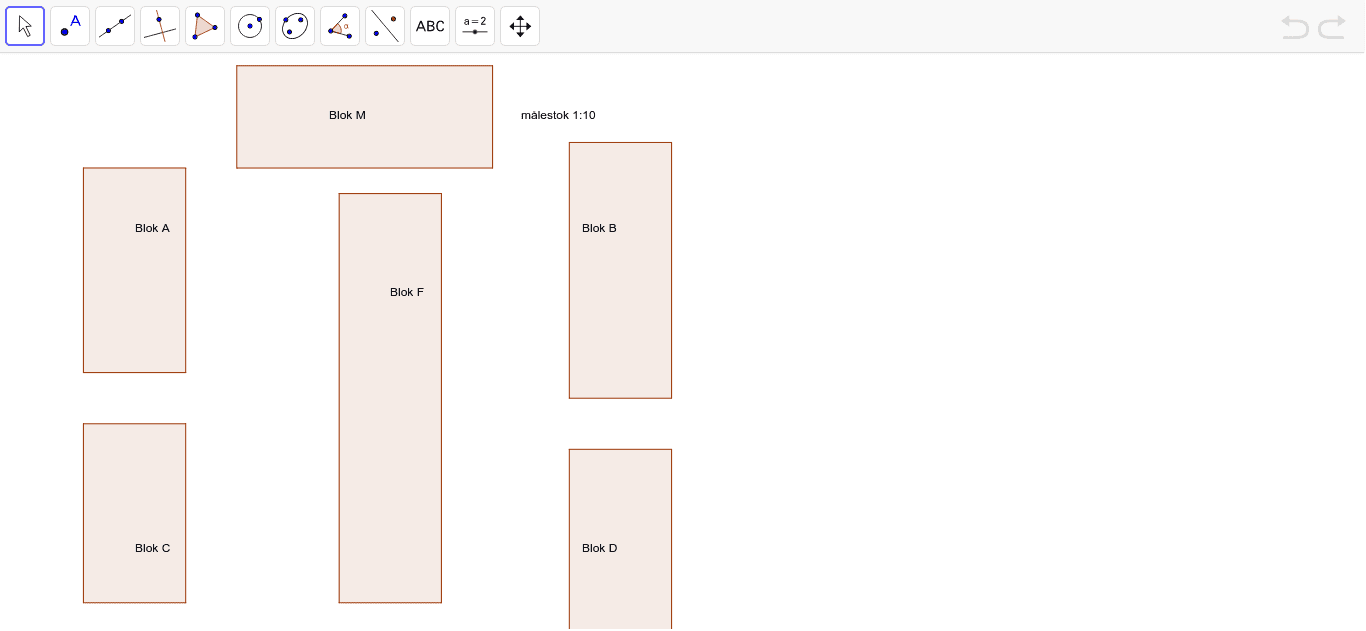
Task: Click the 'målestok 1:10' text
Action: 558,115
